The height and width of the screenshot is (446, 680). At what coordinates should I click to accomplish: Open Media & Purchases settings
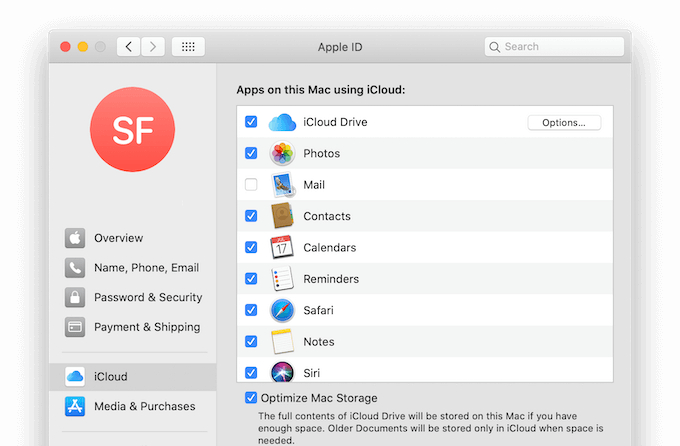coord(133,407)
